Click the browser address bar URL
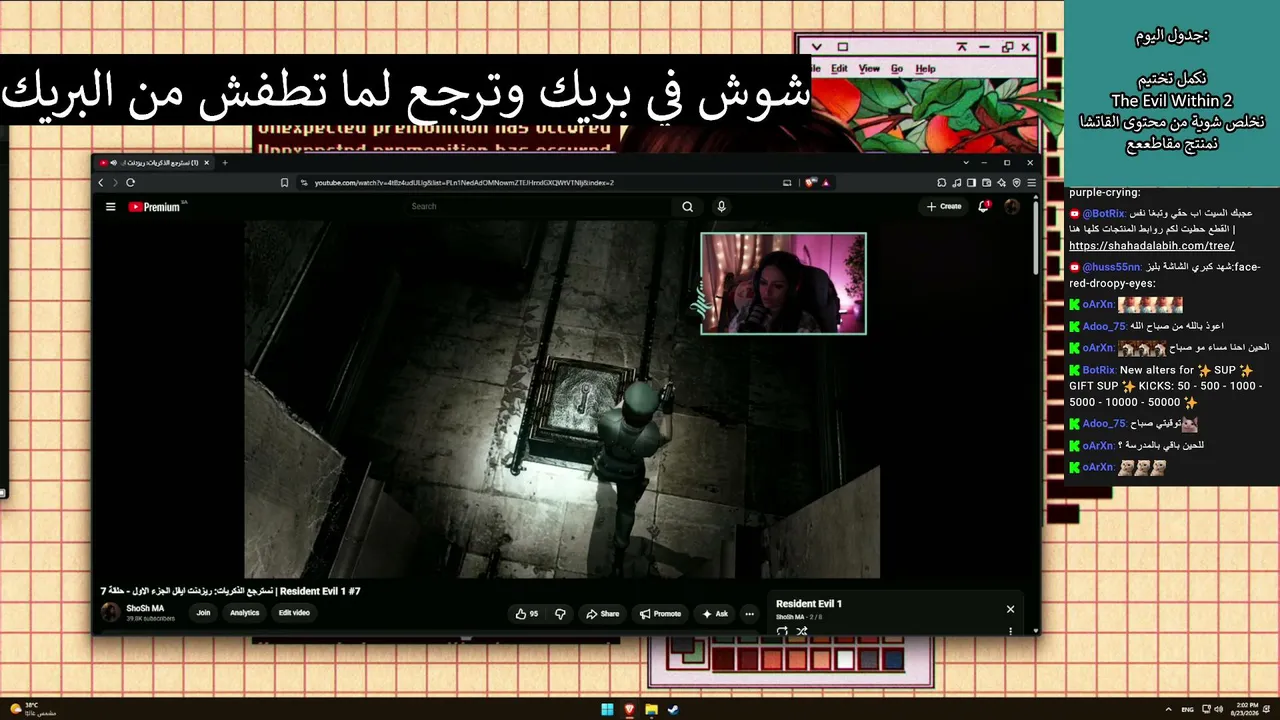 (x=464, y=183)
